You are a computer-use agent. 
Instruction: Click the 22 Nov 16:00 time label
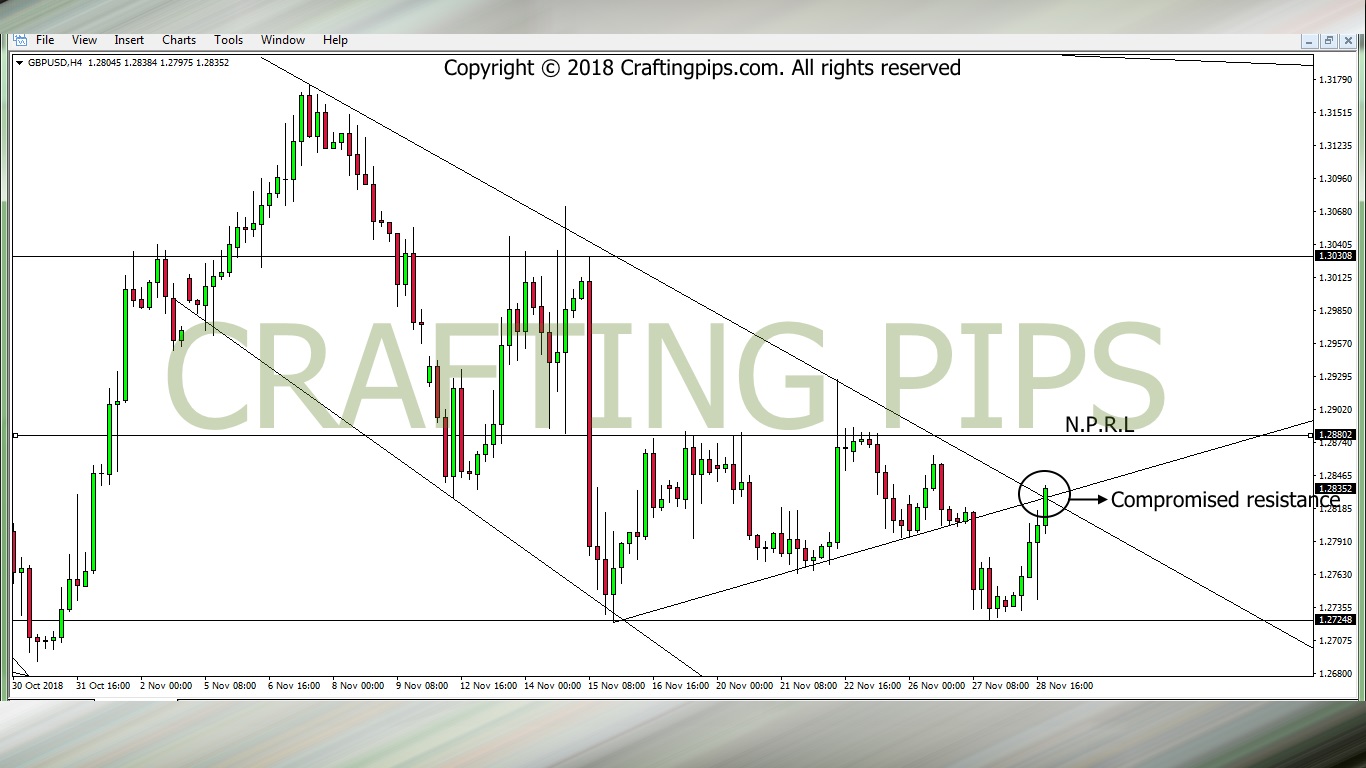tap(873, 686)
